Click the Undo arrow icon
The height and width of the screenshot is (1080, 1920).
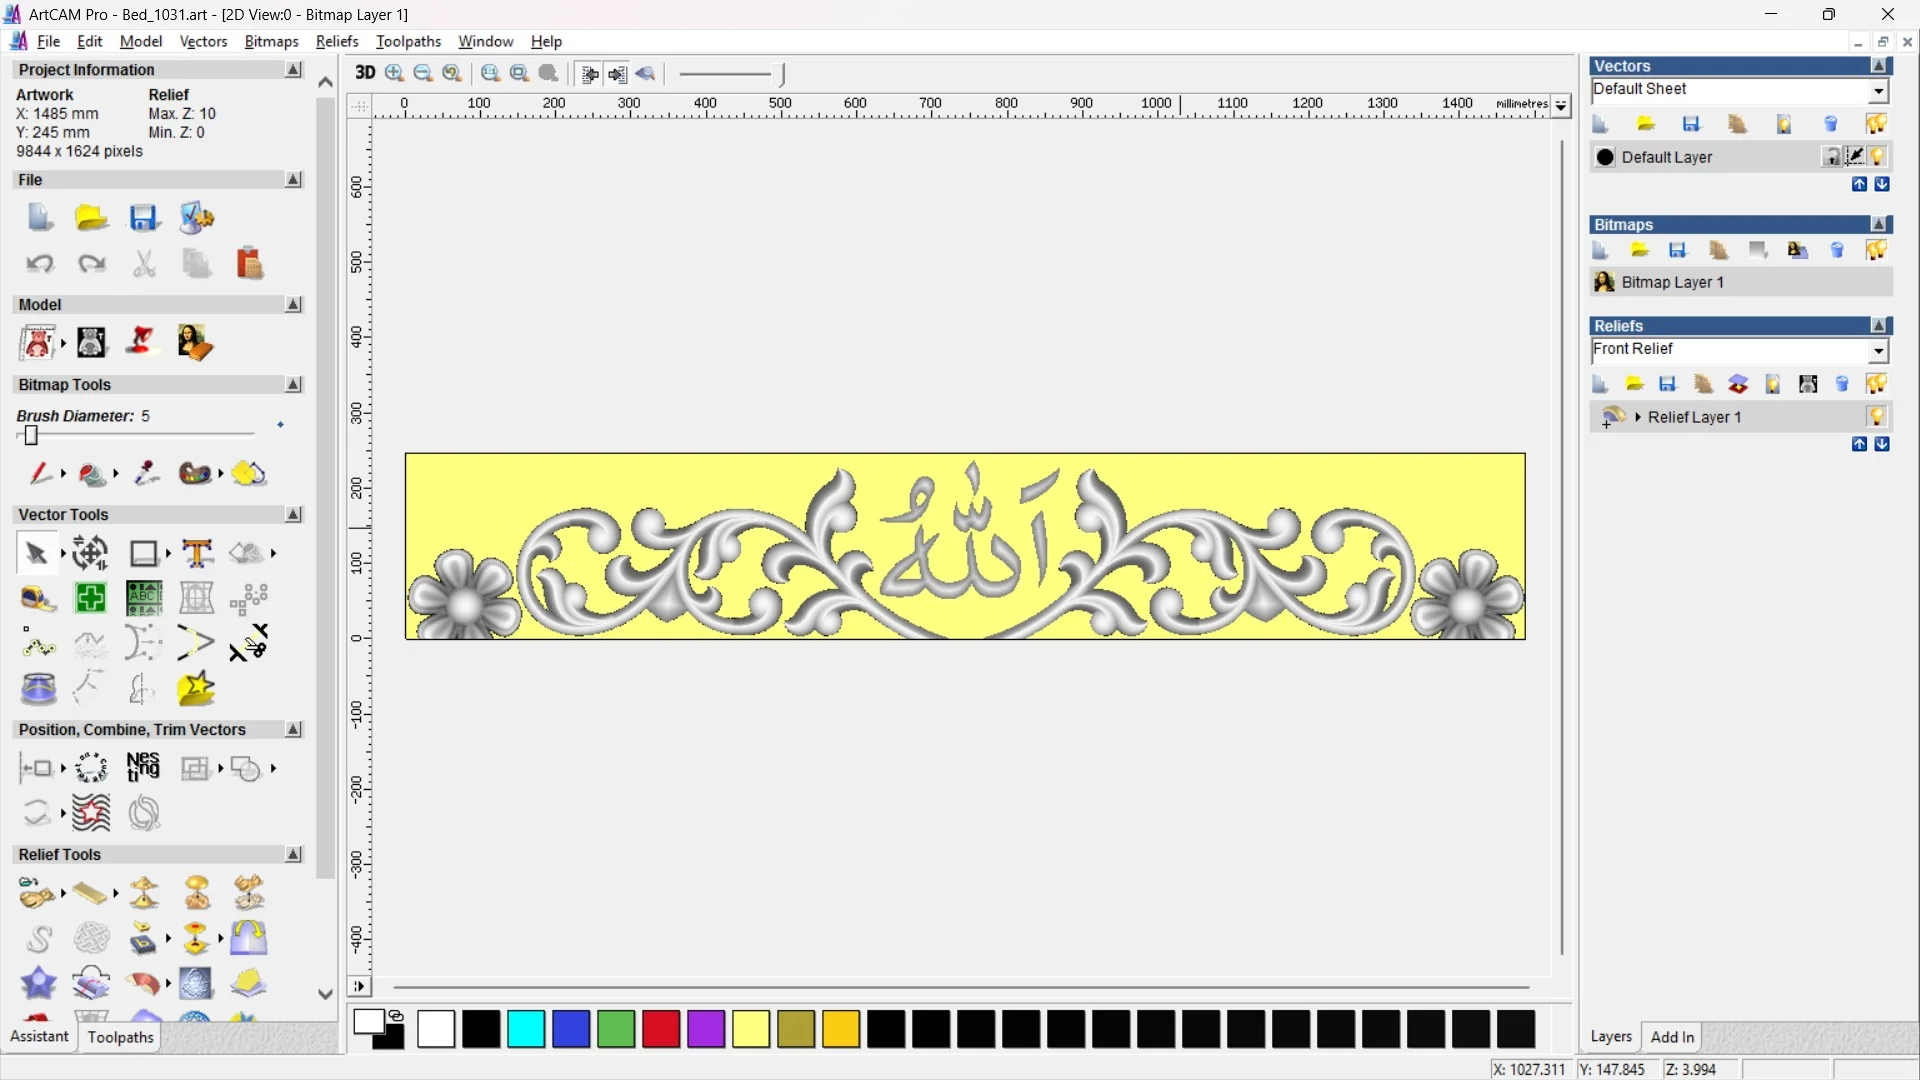[40, 263]
